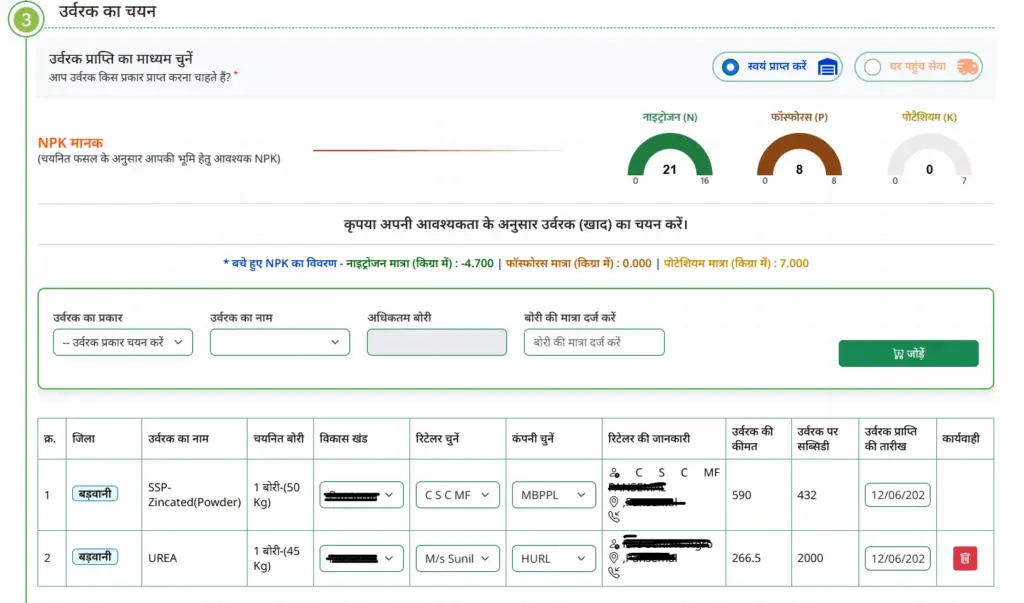This screenshot has width=1024, height=603.
Task: Open the M/s Sunil retailer dropdown
Action: coord(457,559)
